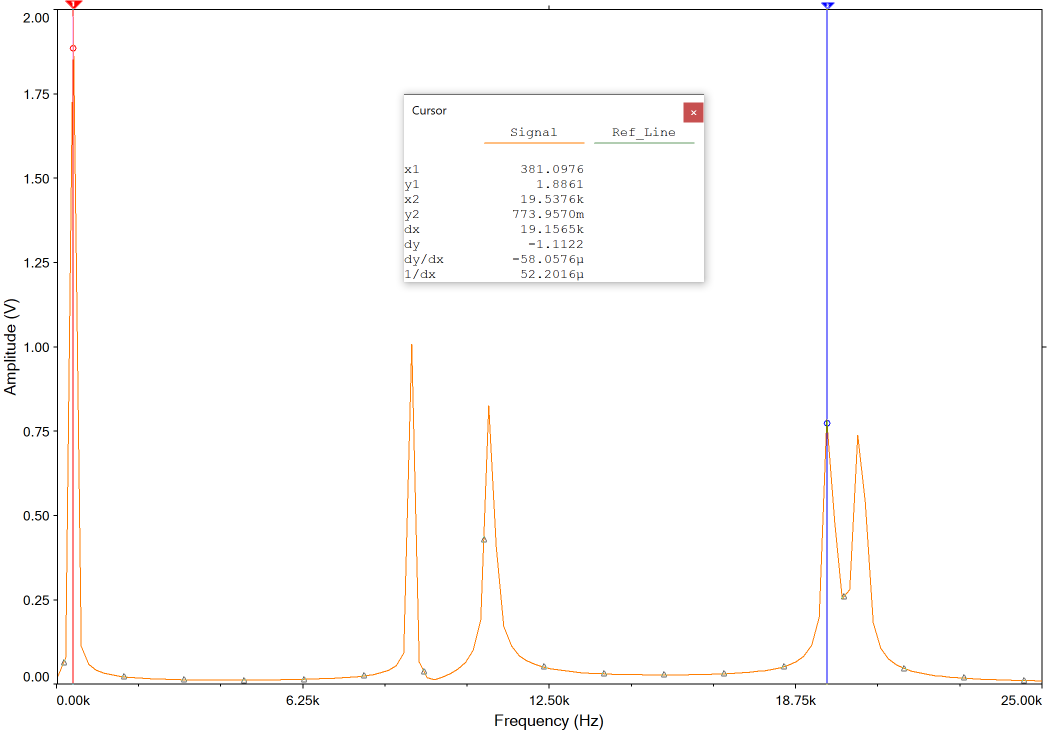
Task: Click the dy/dx readout value
Action: point(547,259)
